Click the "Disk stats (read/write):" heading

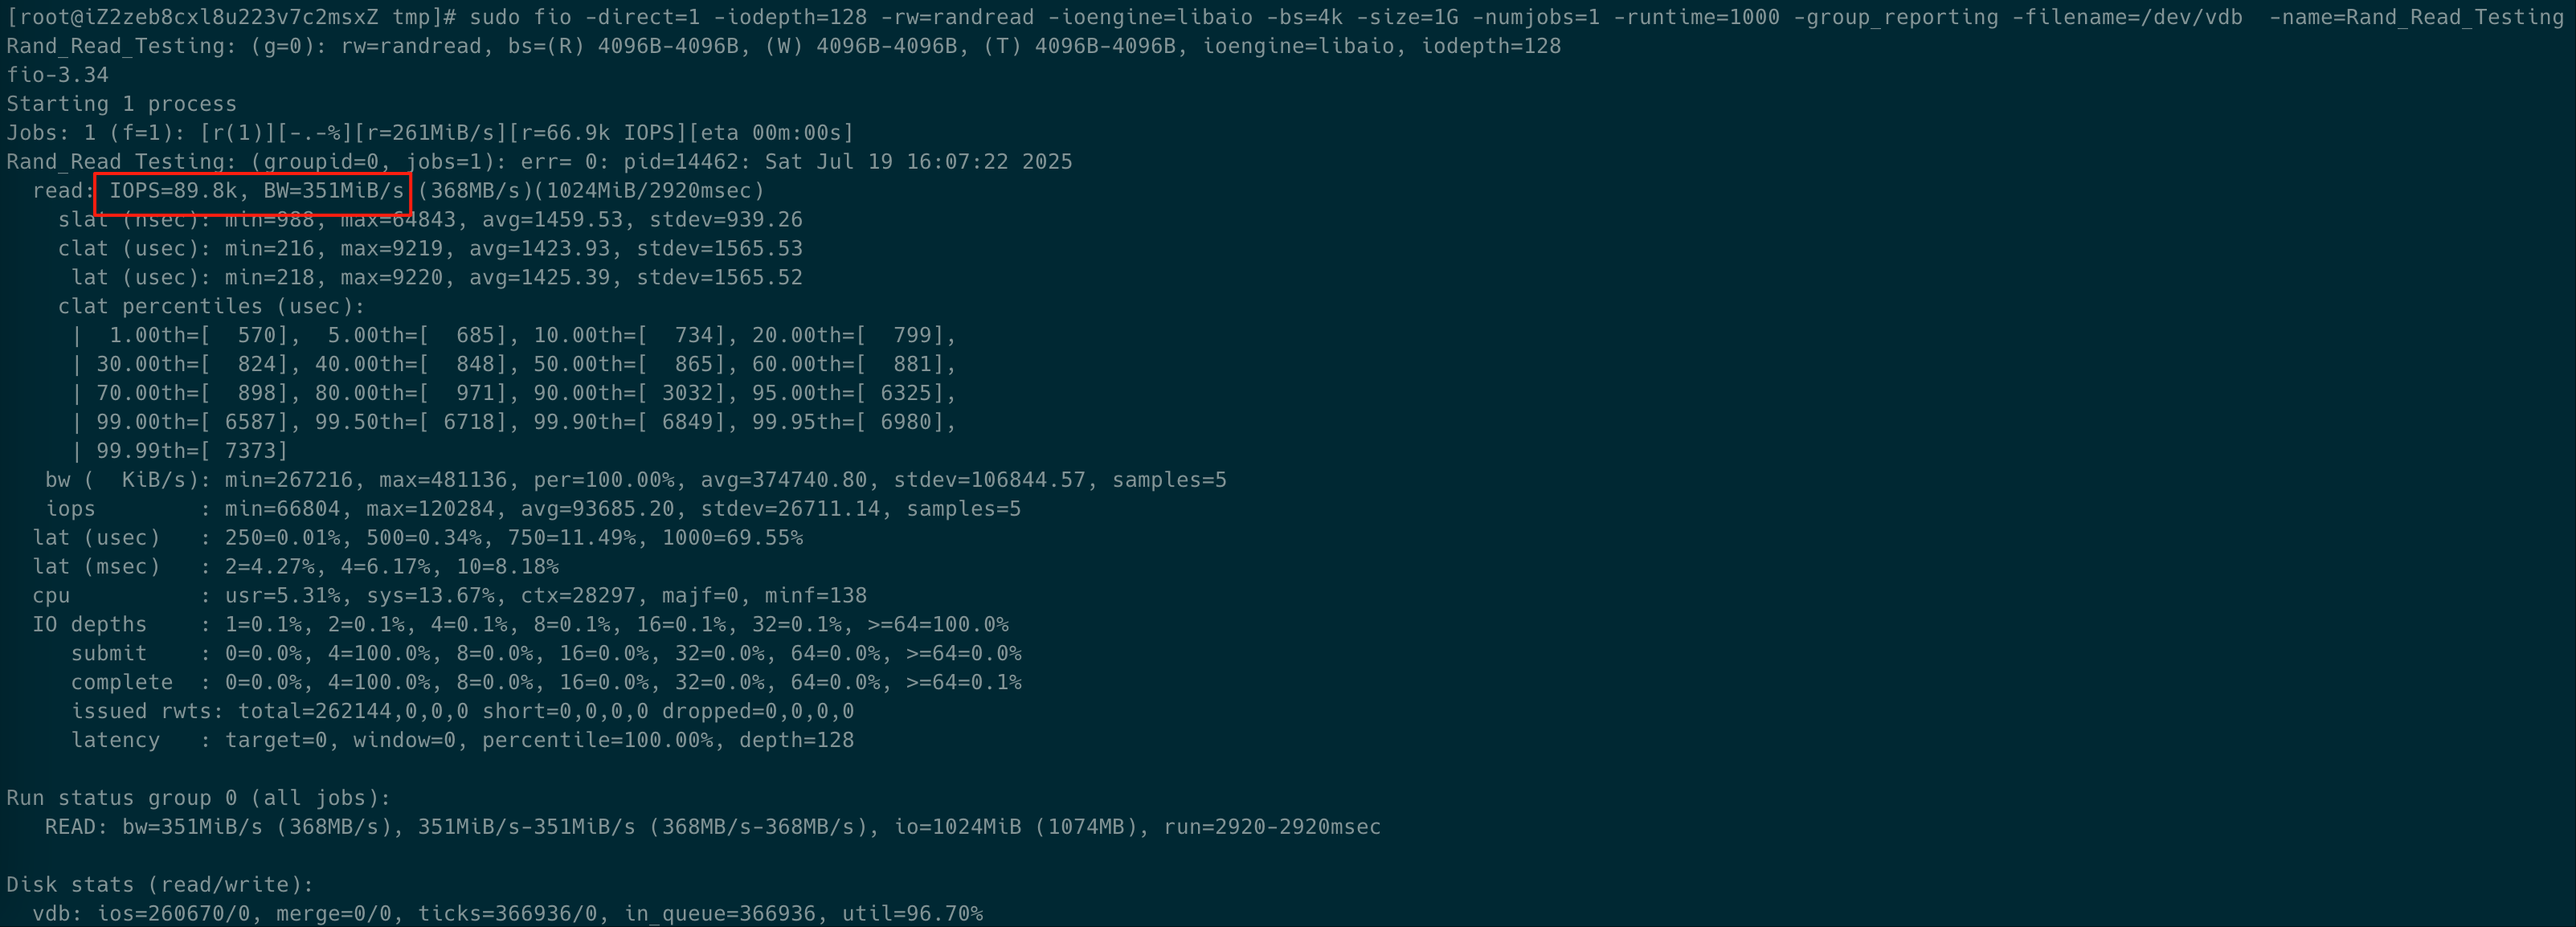tap(160, 885)
